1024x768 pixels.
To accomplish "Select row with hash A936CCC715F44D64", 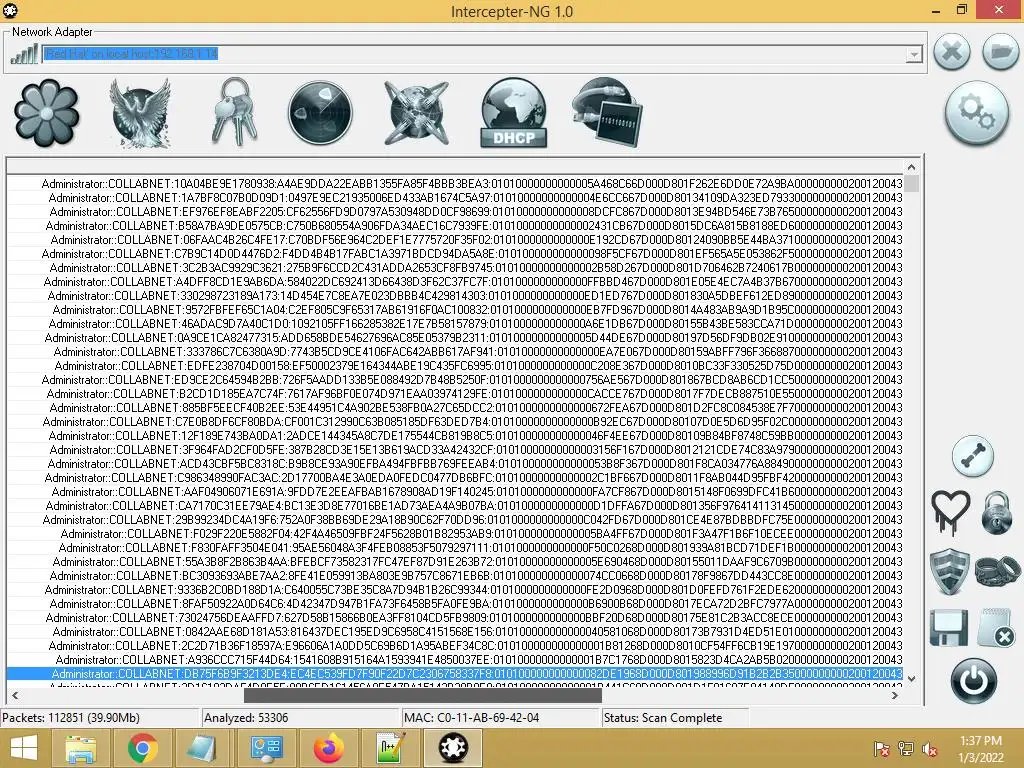I will click(x=455, y=660).
